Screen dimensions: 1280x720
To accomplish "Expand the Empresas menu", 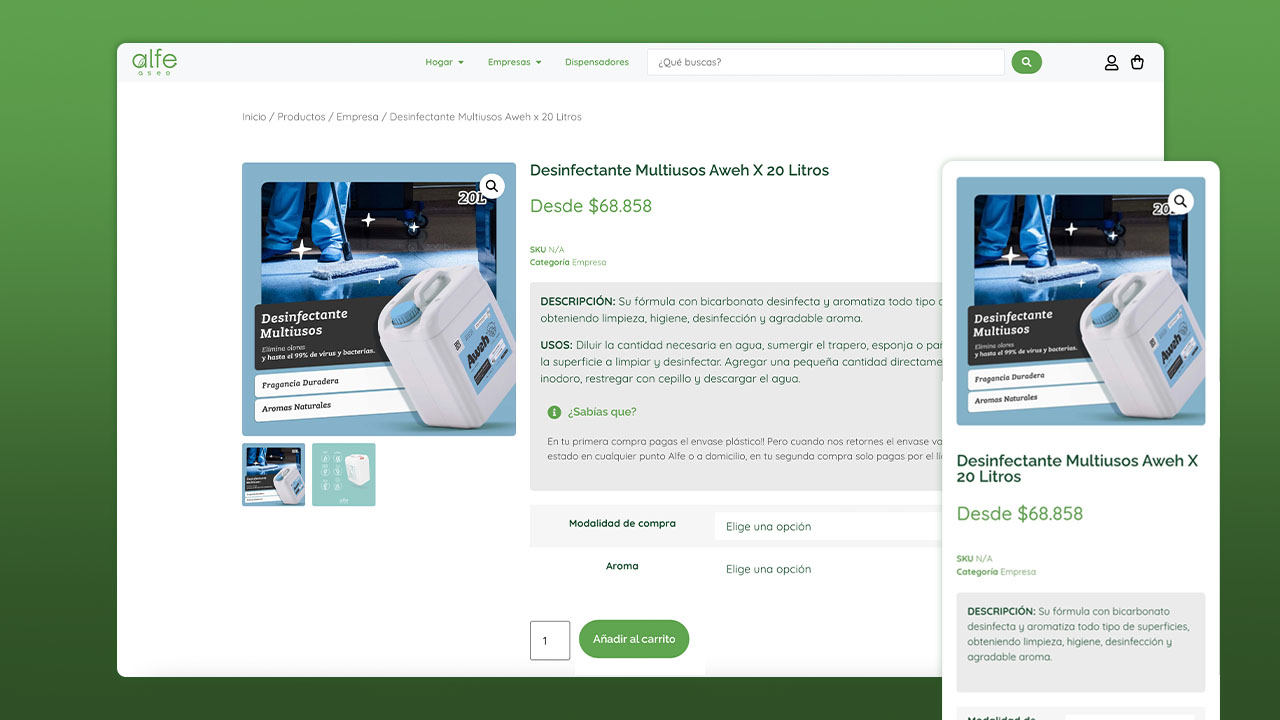I will (514, 62).
